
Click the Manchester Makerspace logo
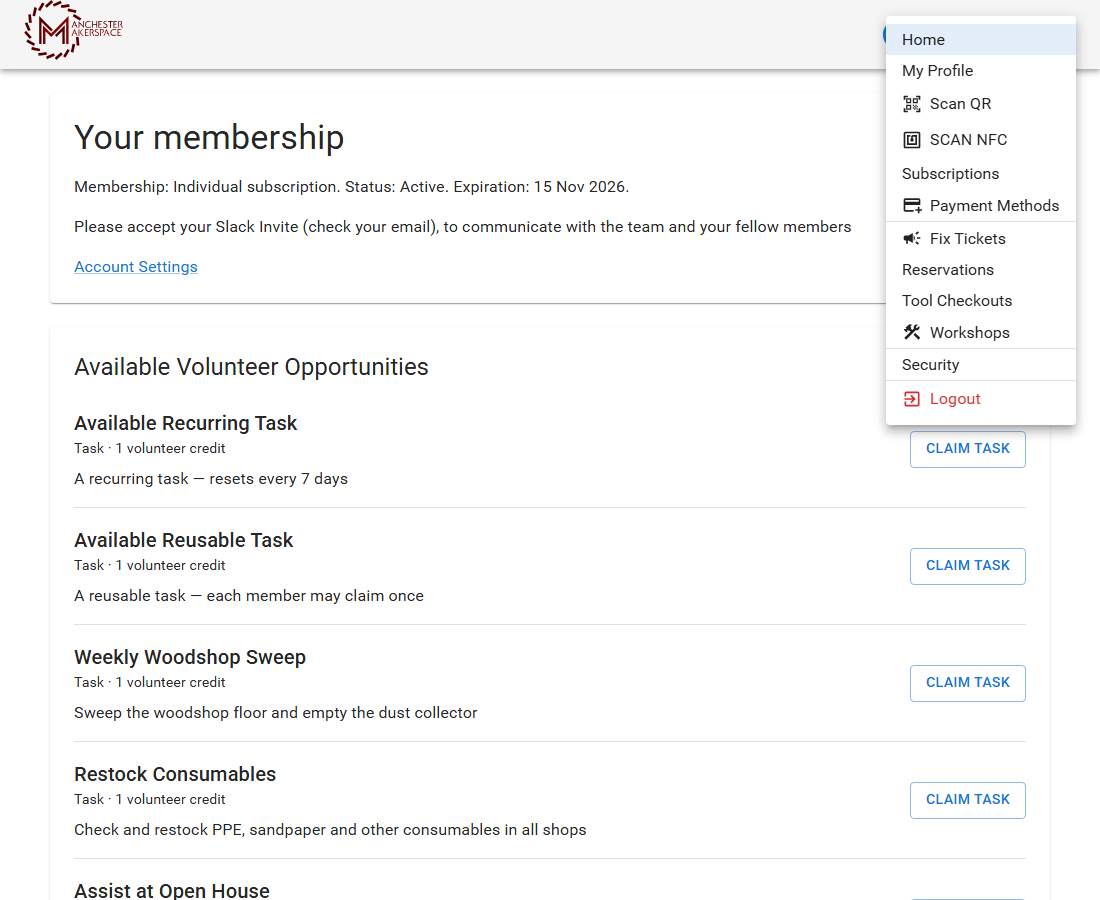coord(73,30)
